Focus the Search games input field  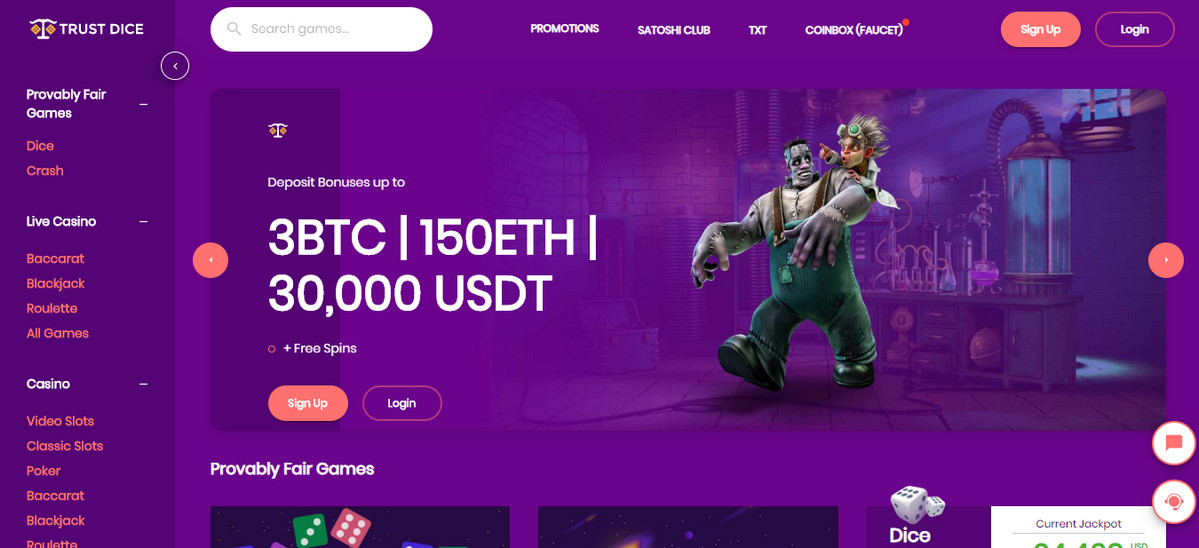(x=321, y=30)
